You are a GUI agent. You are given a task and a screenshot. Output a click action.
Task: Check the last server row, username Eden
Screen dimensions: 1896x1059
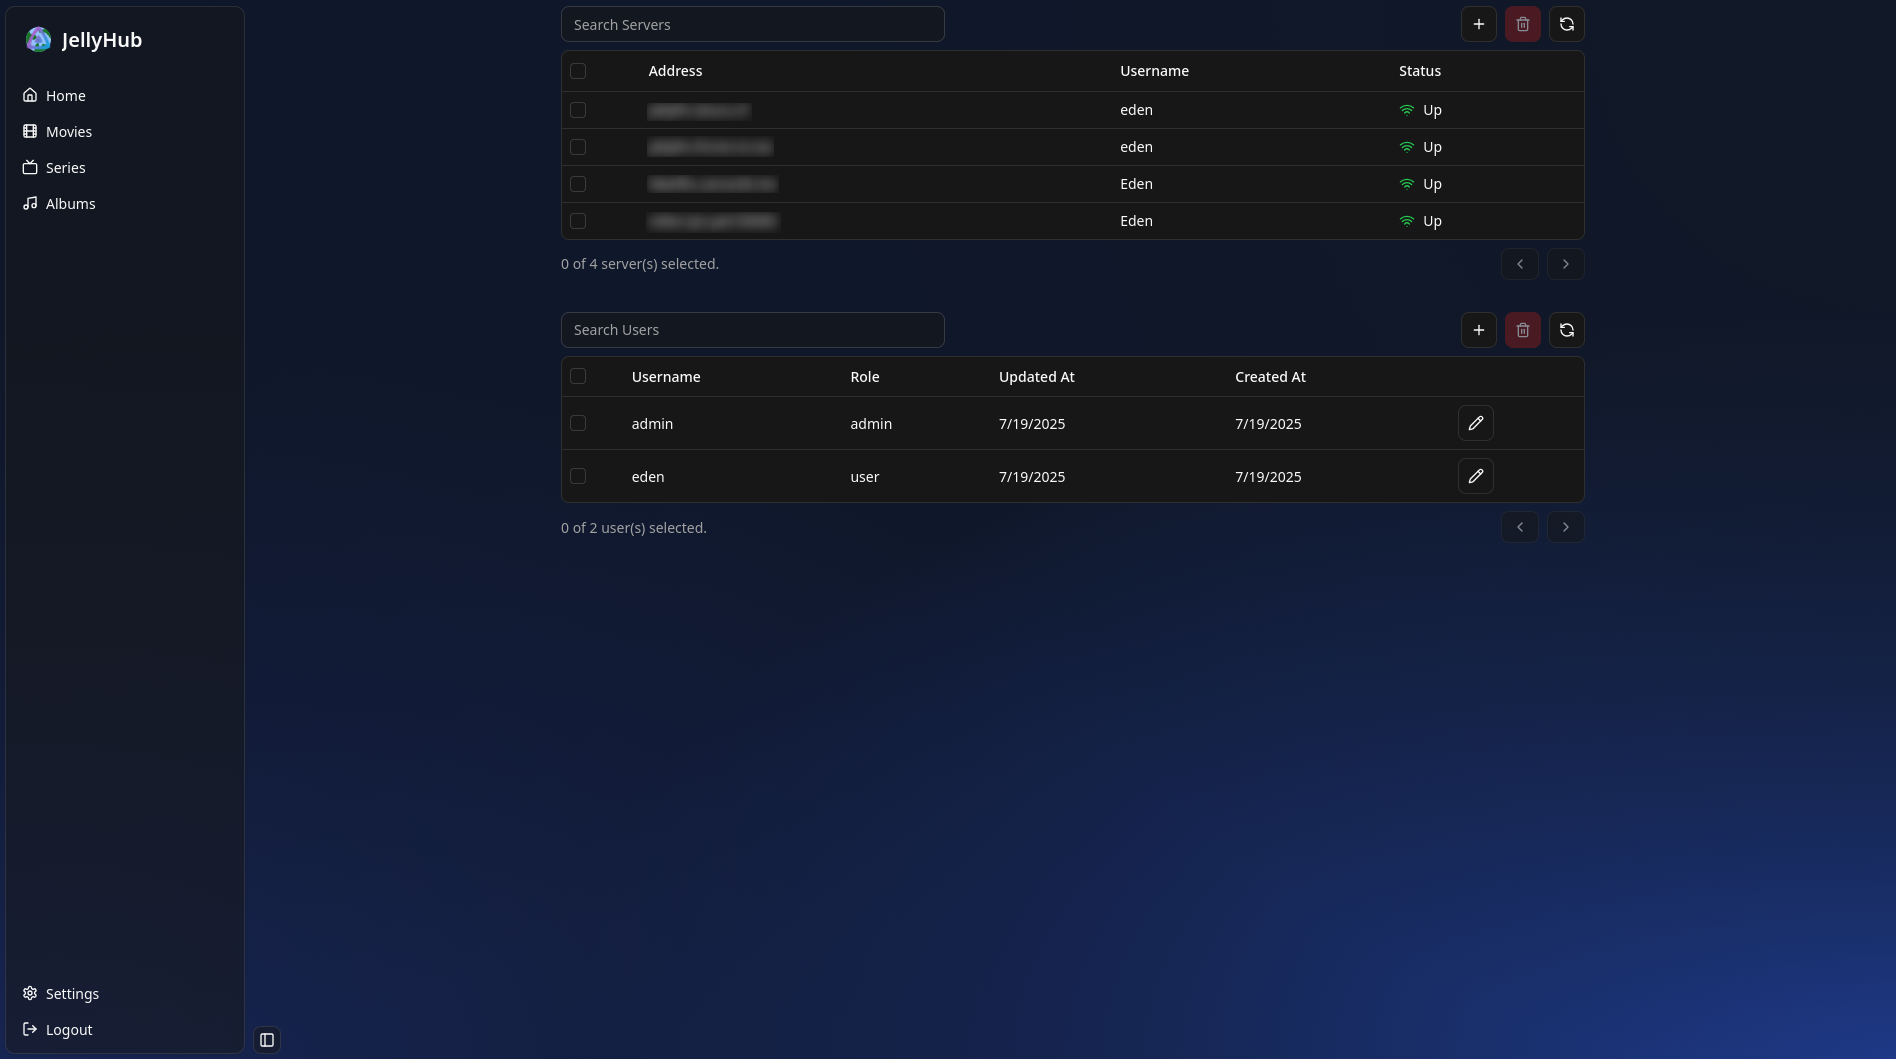pos(578,221)
